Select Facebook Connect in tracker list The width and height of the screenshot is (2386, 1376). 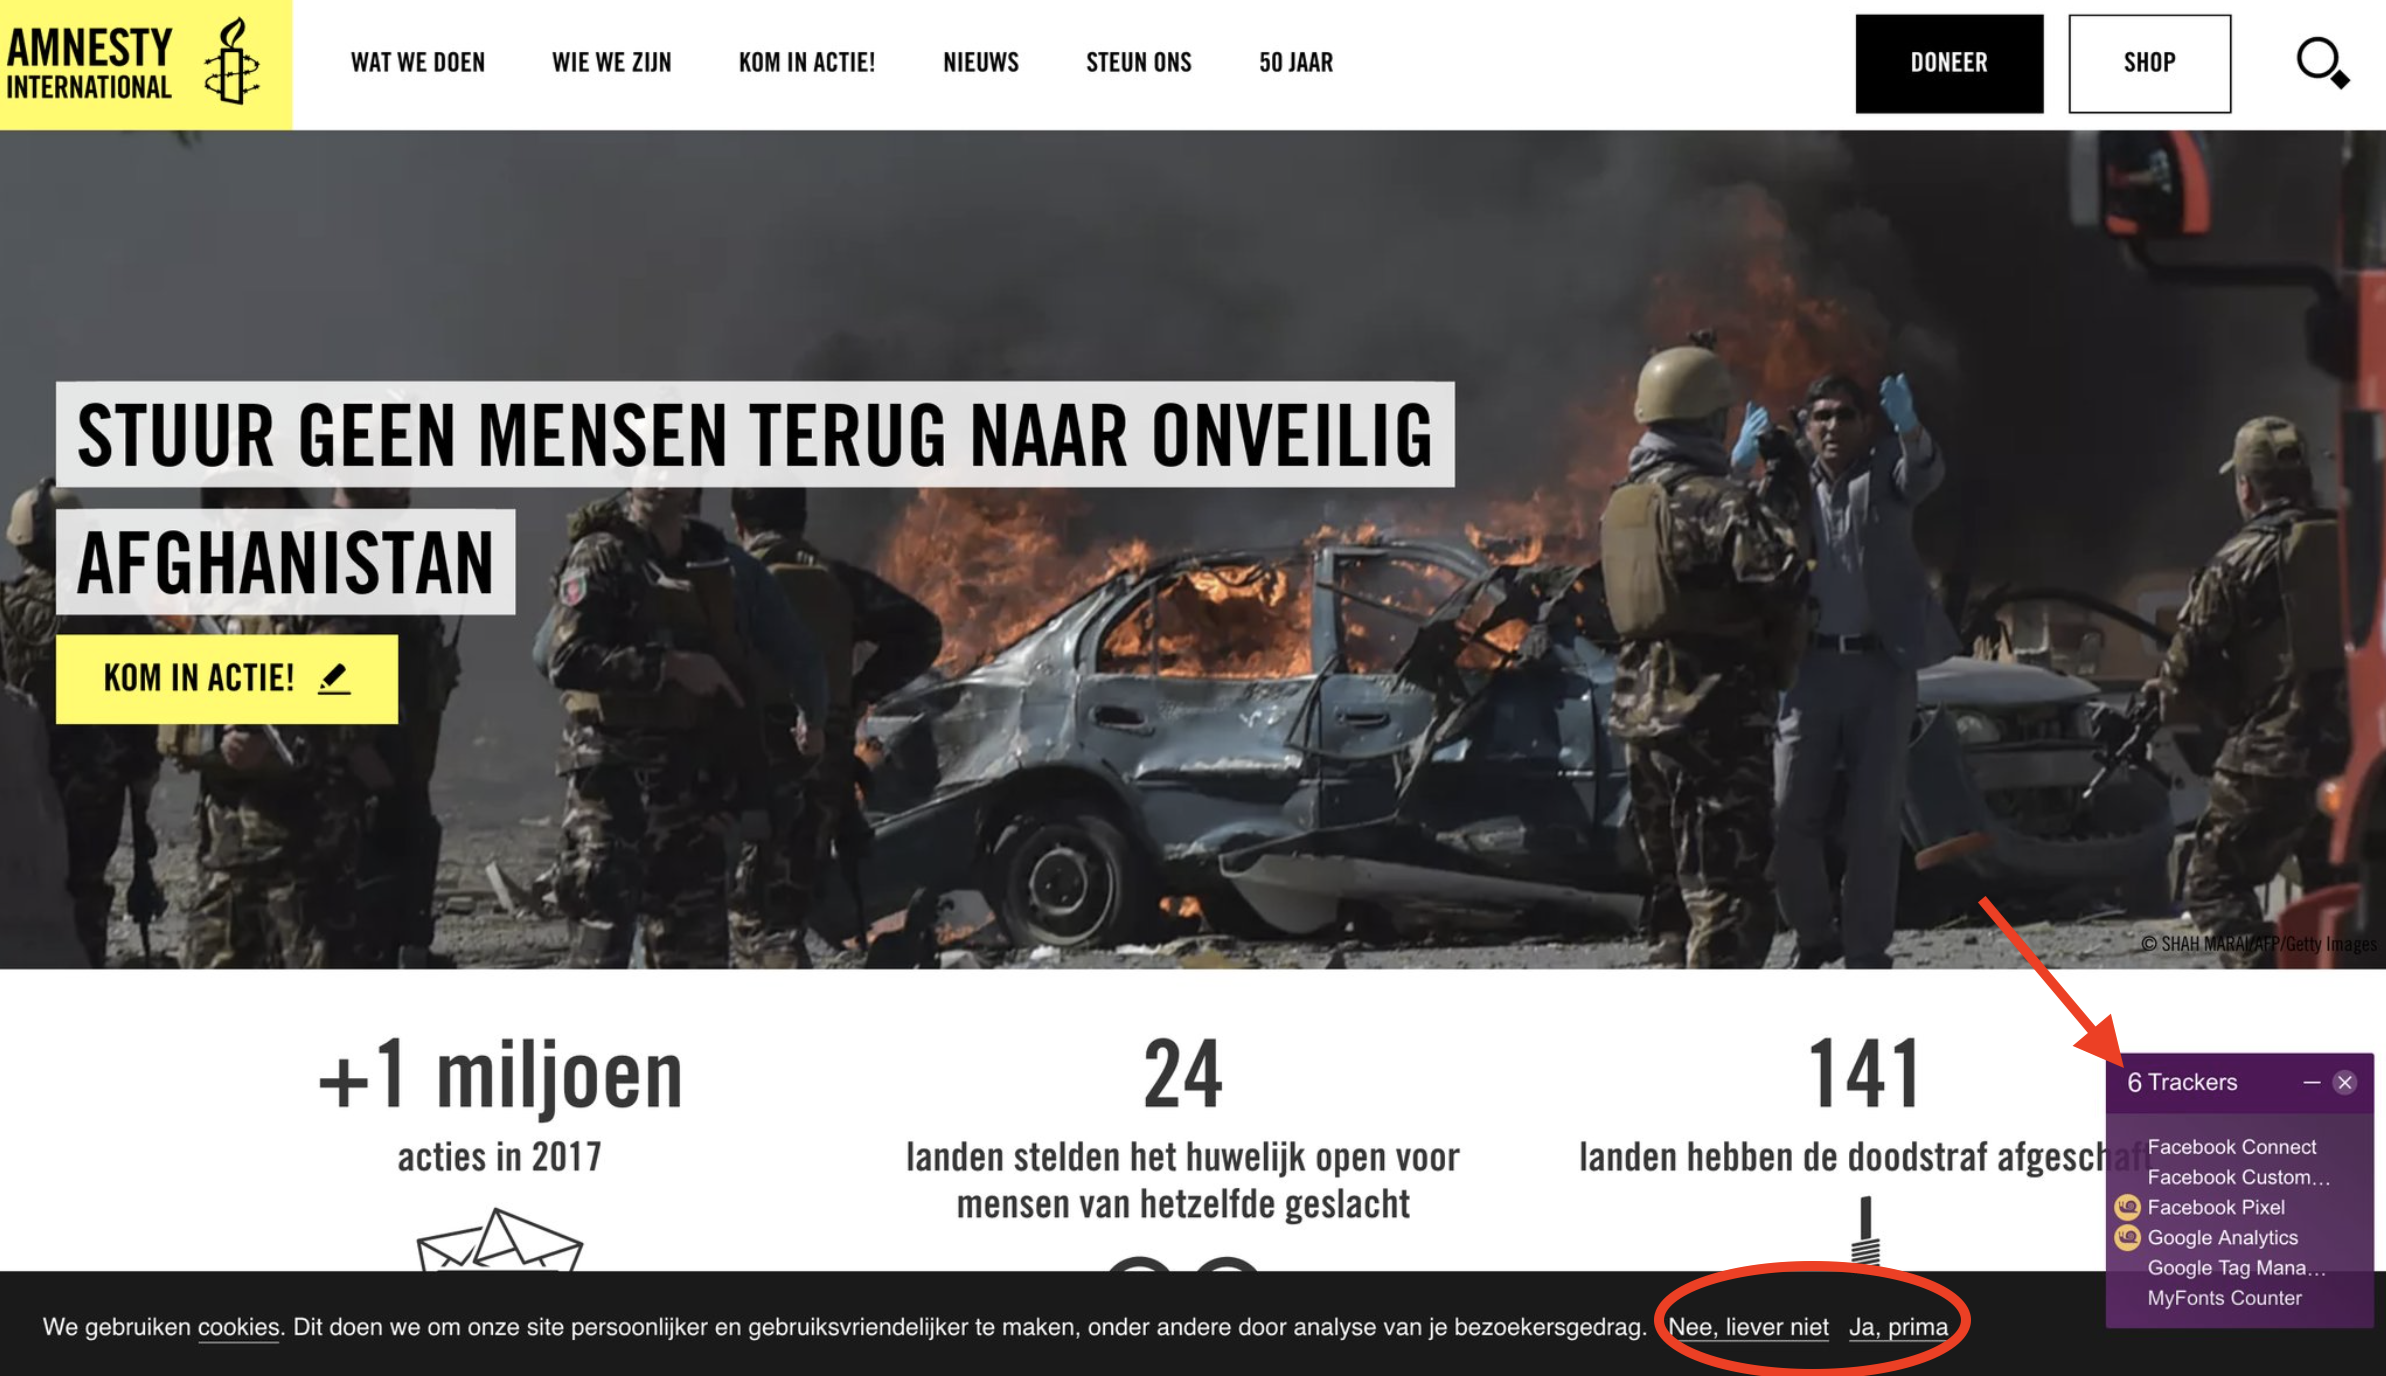[2231, 1147]
